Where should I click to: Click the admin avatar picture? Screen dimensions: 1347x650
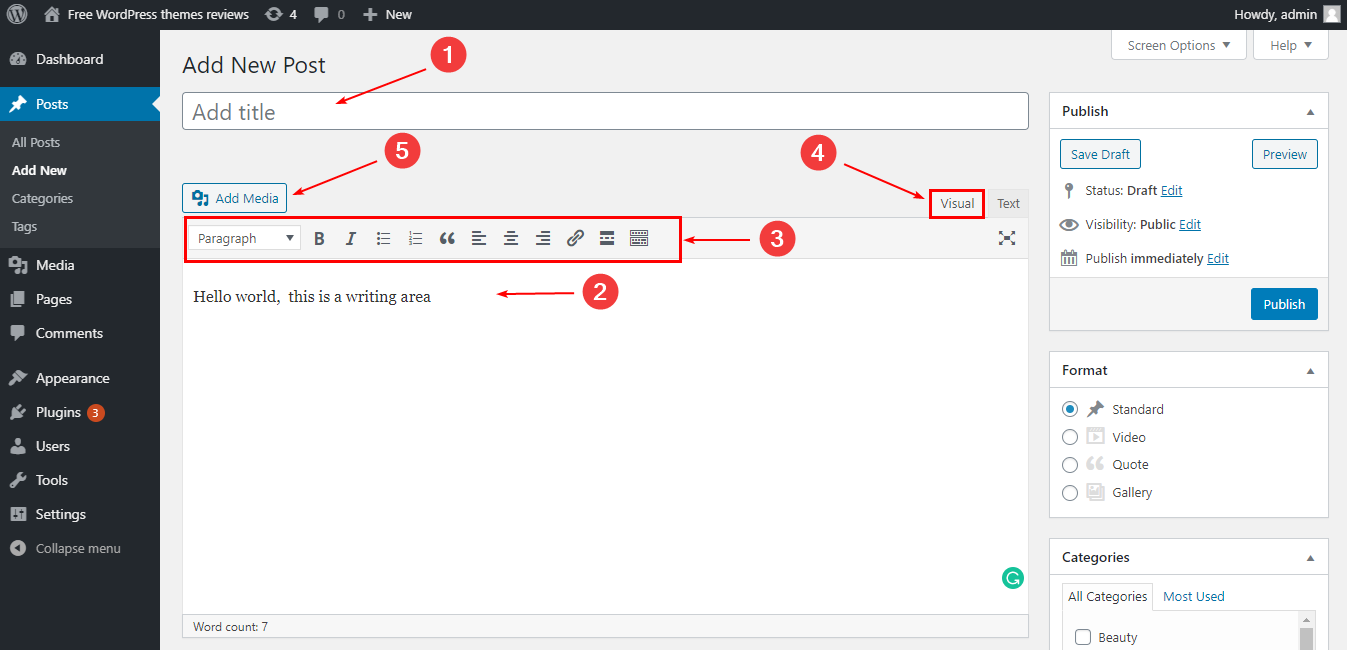[1331, 14]
